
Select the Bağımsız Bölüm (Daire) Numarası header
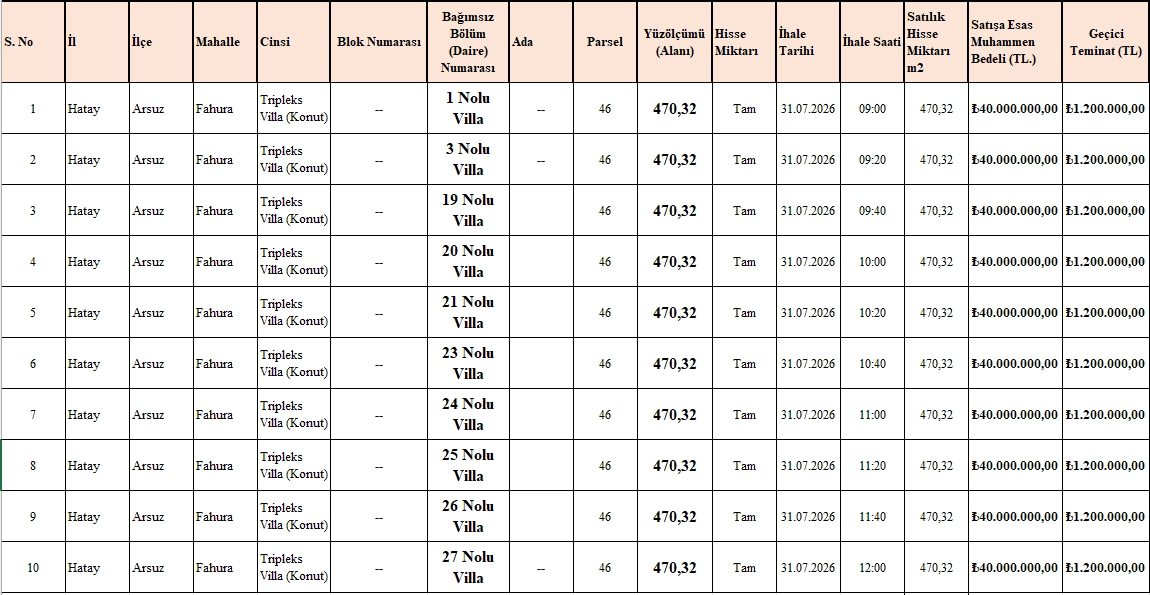pyautogui.click(x=467, y=42)
